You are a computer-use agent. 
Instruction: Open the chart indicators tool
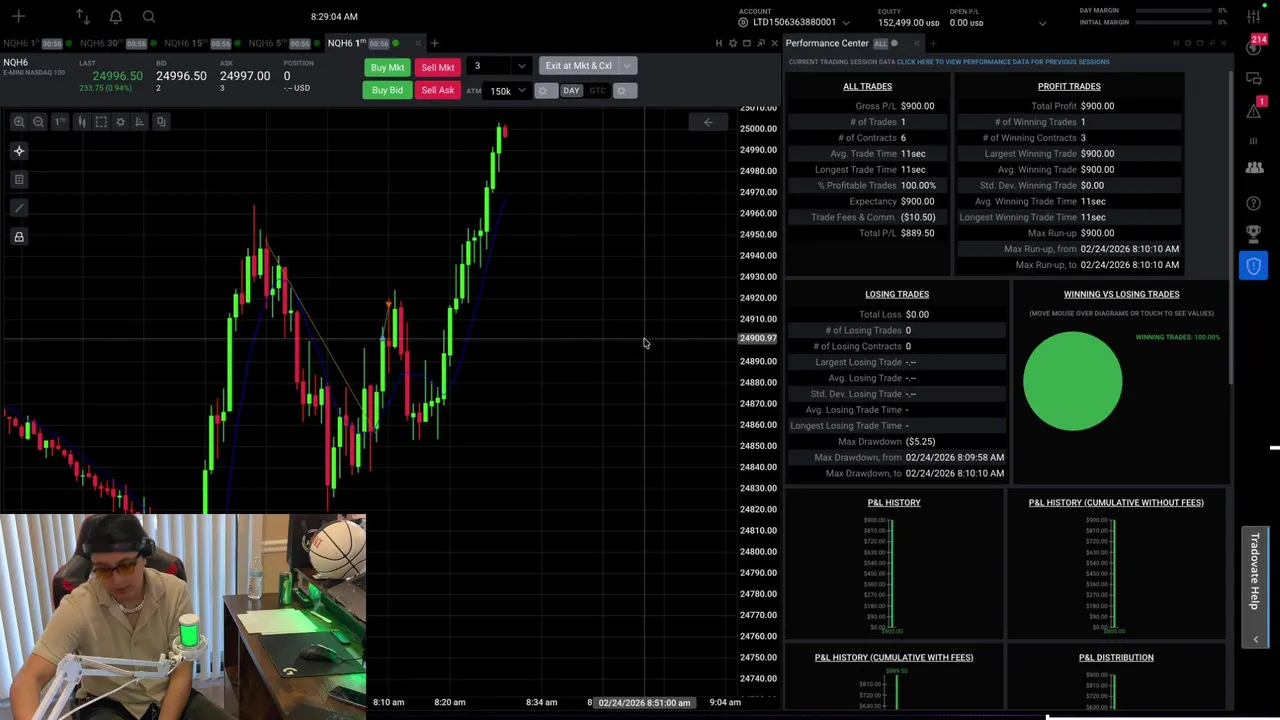pos(139,122)
